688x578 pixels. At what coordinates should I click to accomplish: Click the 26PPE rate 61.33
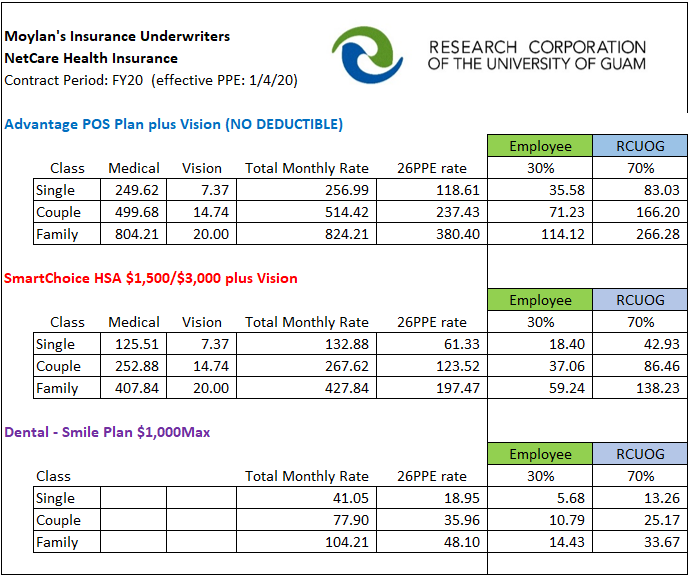pyautogui.click(x=432, y=344)
